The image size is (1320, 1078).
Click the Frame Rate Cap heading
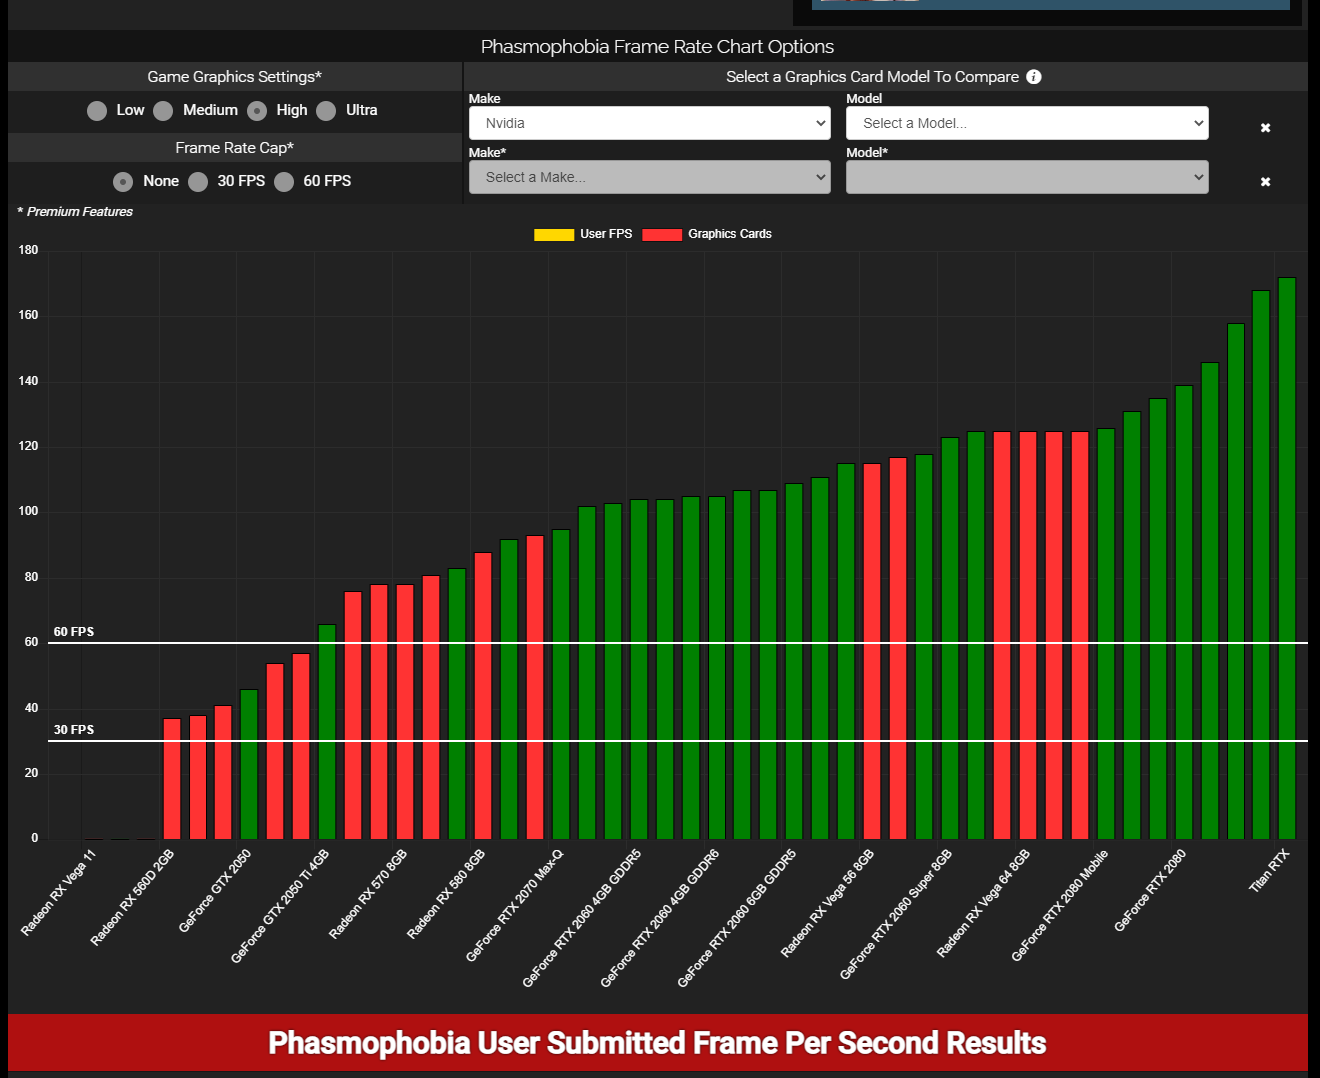[x=235, y=148]
